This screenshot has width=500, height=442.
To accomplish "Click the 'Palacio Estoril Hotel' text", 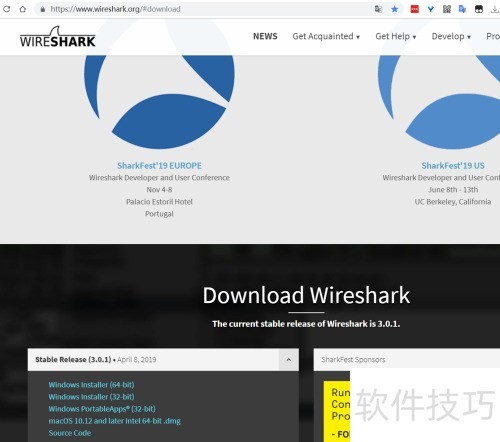I will coord(159,202).
